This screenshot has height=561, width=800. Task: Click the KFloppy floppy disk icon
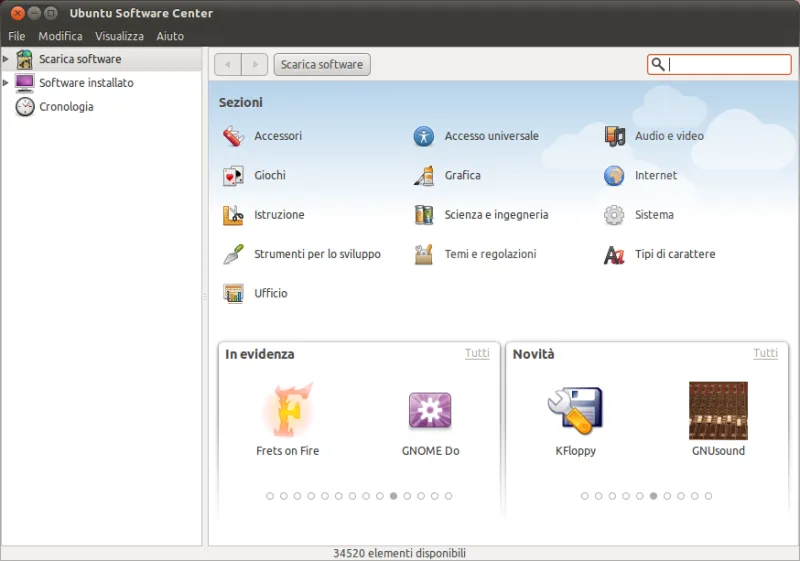point(575,410)
